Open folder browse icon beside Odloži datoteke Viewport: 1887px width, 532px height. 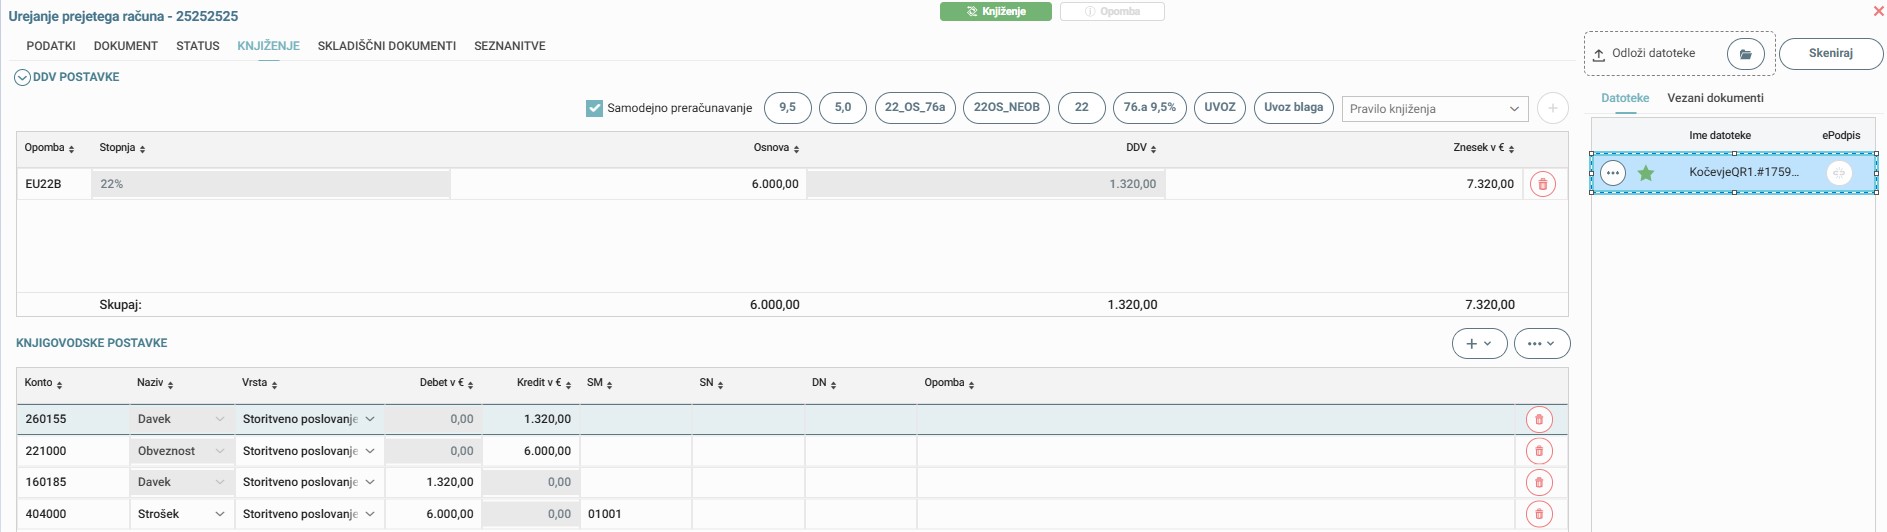[x=1745, y=54]
